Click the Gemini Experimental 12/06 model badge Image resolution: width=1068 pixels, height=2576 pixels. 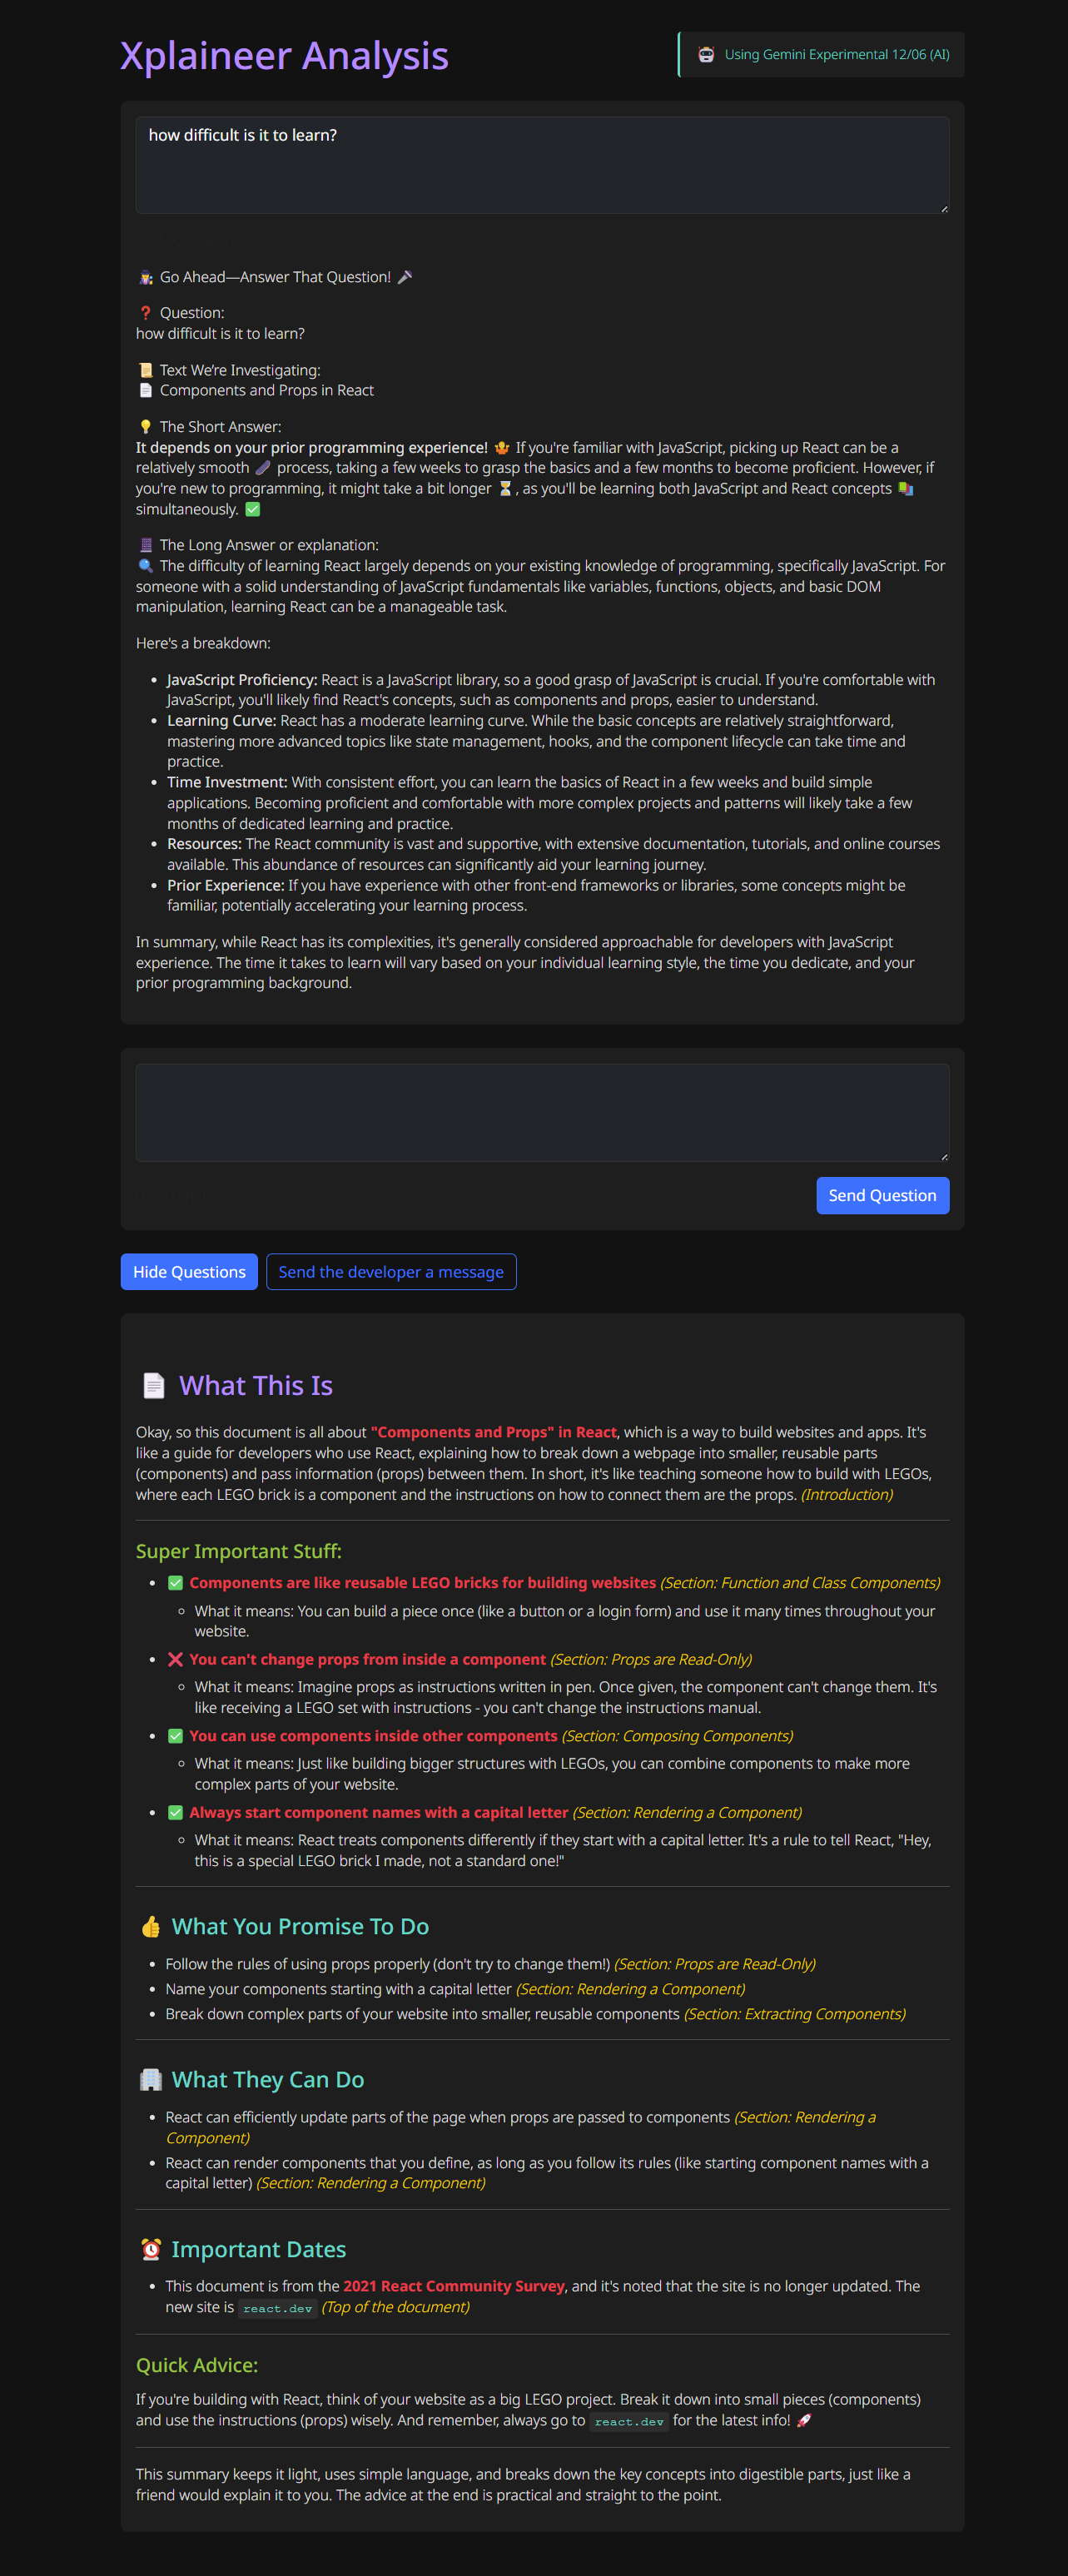click(822, 54)
